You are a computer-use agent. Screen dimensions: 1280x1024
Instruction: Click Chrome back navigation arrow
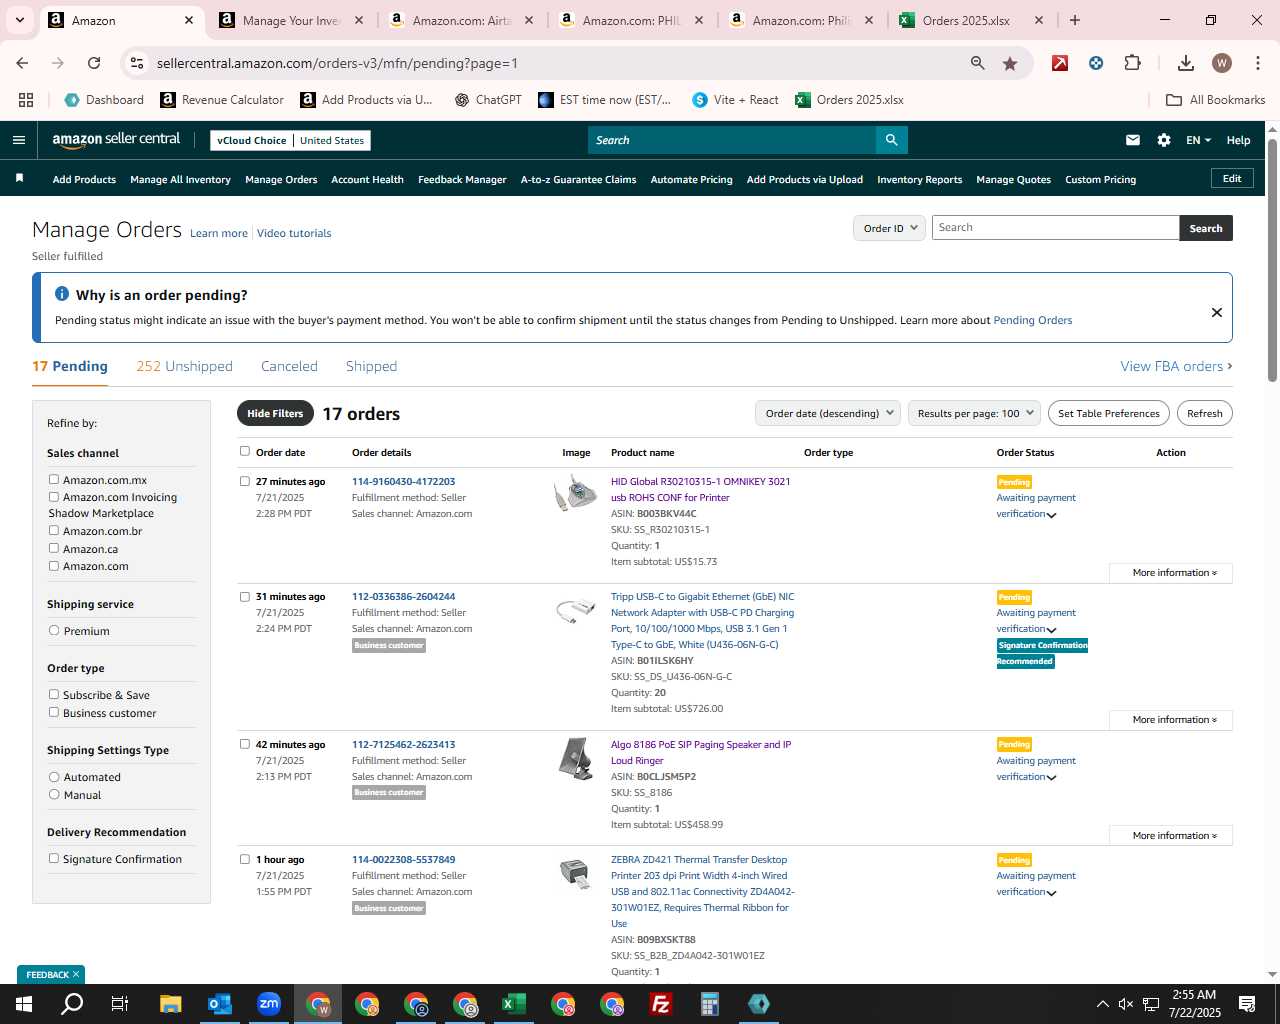pyautogui.click(x=22, y=63)
